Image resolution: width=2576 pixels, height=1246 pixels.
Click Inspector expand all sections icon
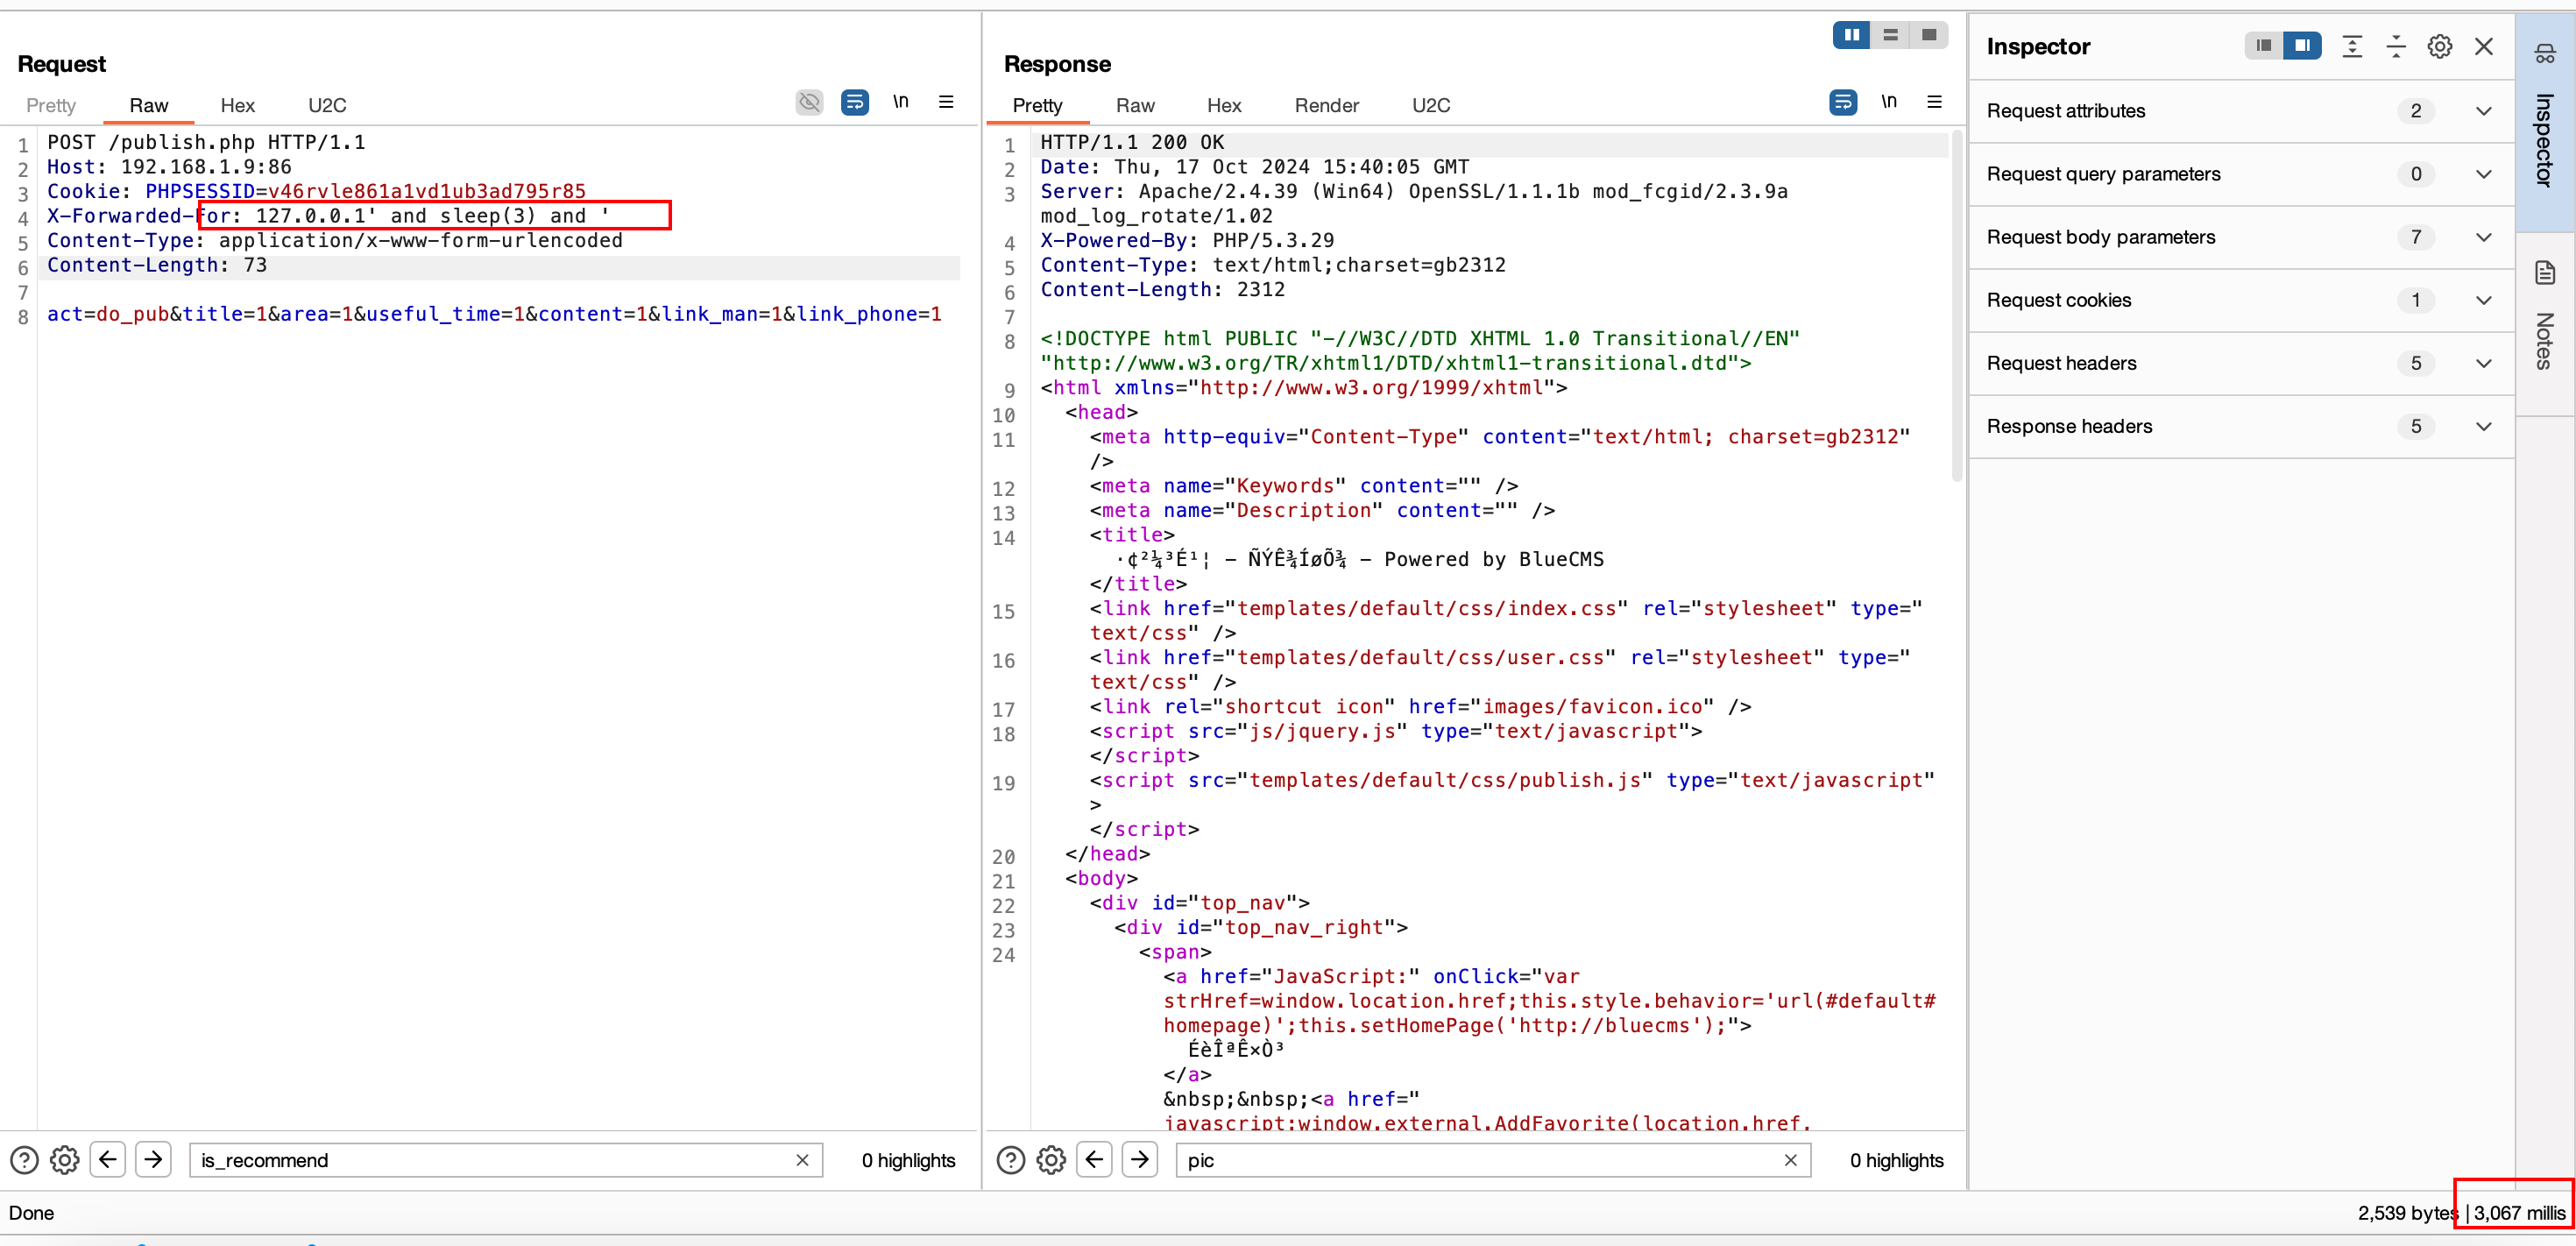(2352, 46)
